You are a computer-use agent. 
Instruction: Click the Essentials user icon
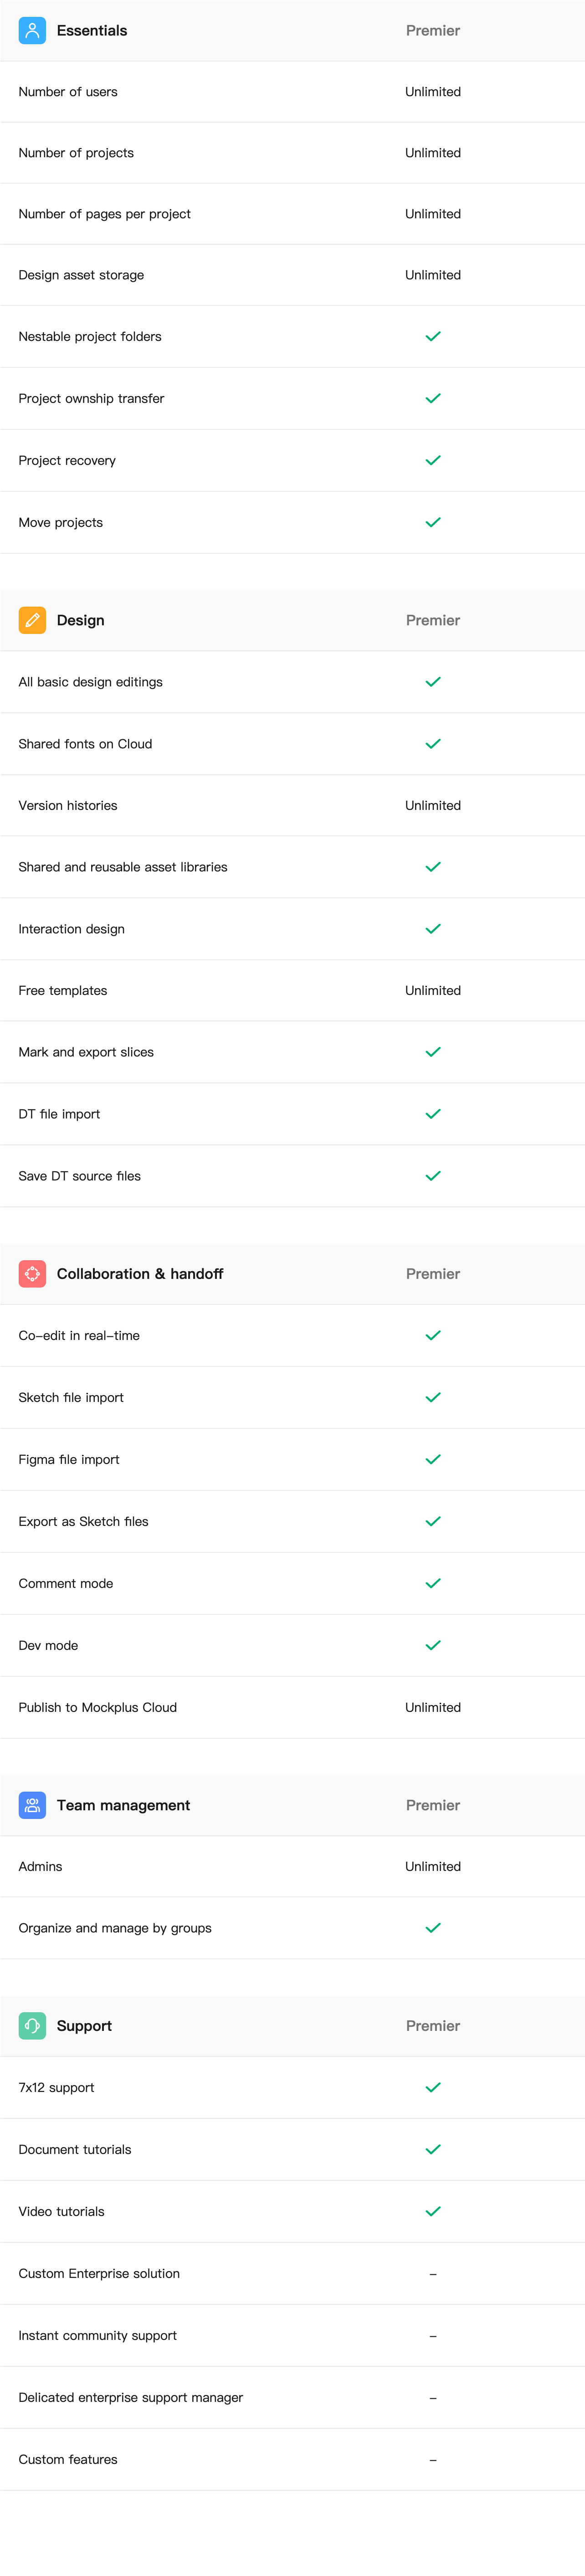pos(32,31)
